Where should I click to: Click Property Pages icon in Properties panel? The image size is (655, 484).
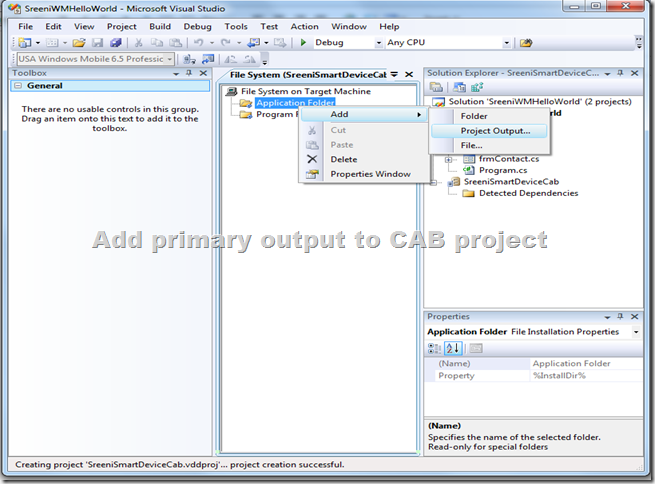point(476,348)
